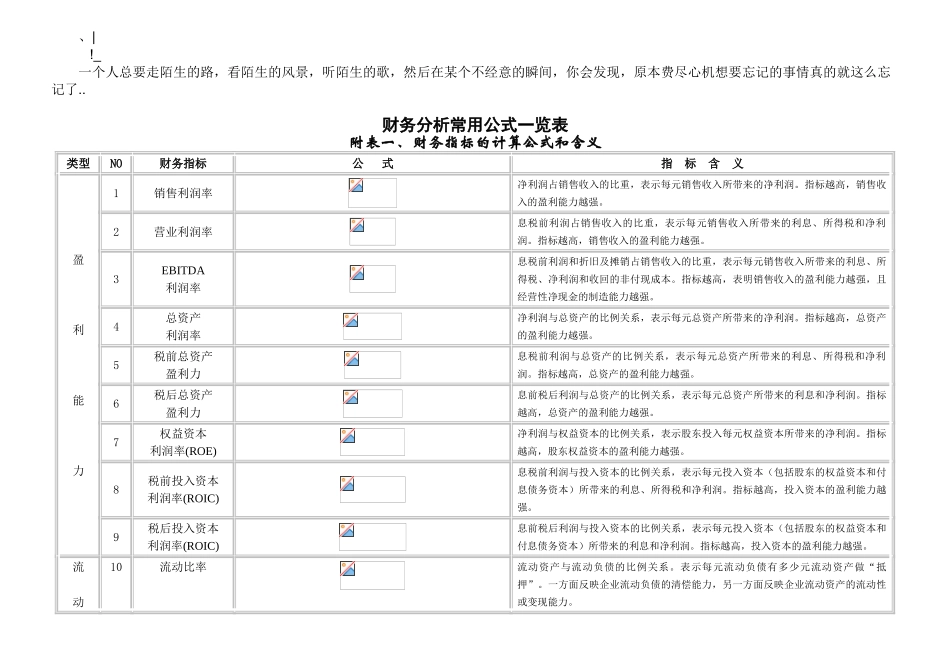Click the 公 式 column header
Screen dimensions: 950x672
tap(373, 164)
